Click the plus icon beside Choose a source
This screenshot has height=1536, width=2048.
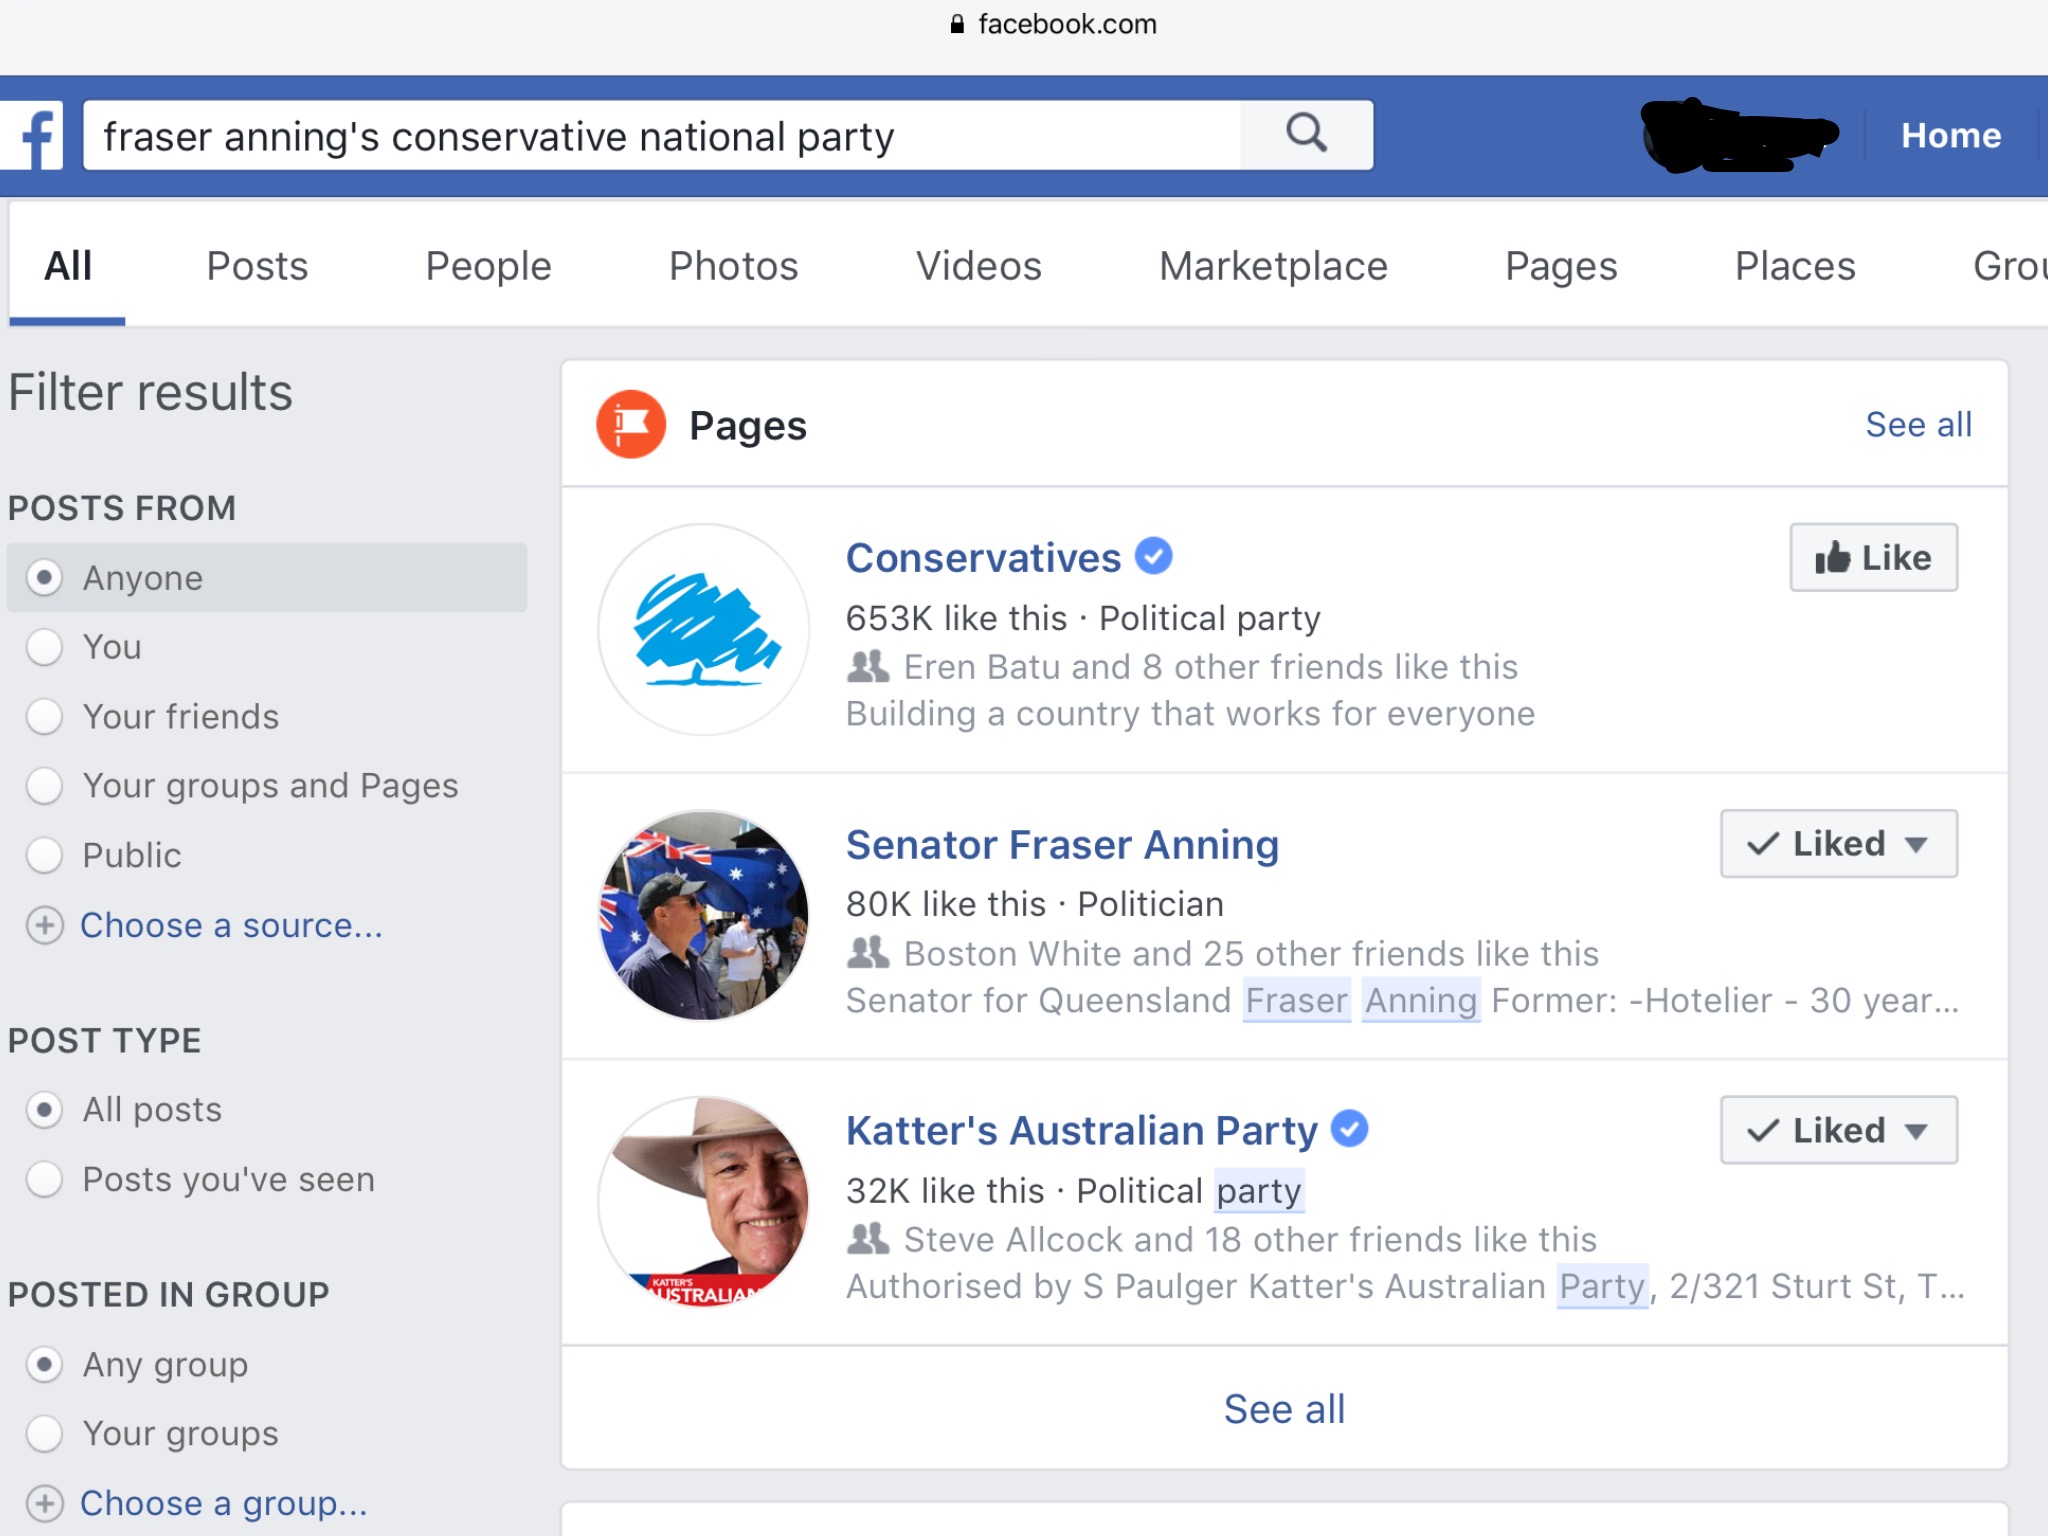pos(44,925)
